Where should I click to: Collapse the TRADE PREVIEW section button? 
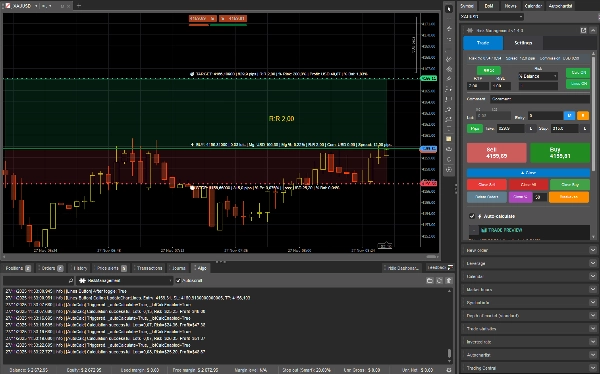[474, 230]
